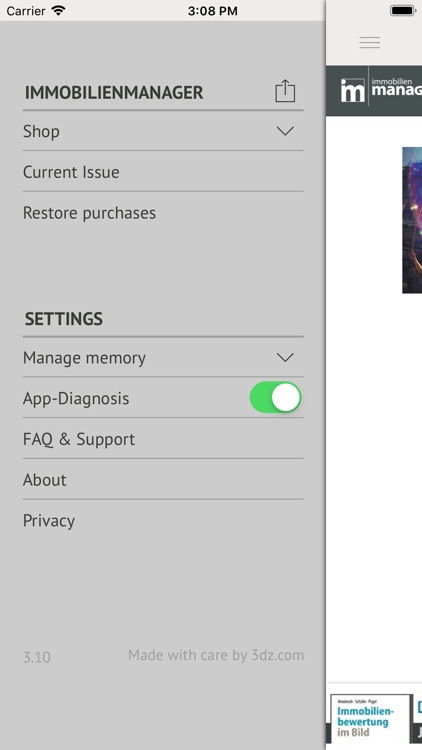Tap the App-Diagnosis label

(x=76, y=398)
